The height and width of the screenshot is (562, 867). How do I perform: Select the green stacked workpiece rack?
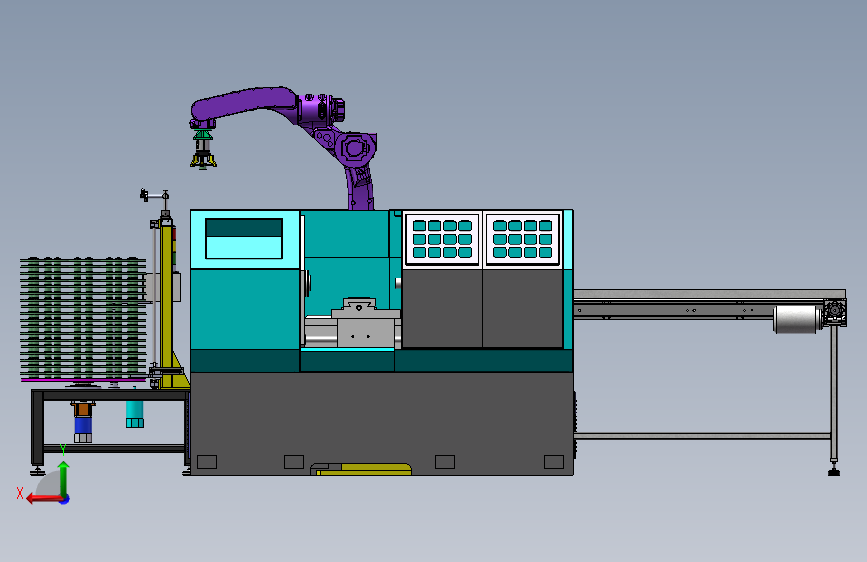[83, 318]
